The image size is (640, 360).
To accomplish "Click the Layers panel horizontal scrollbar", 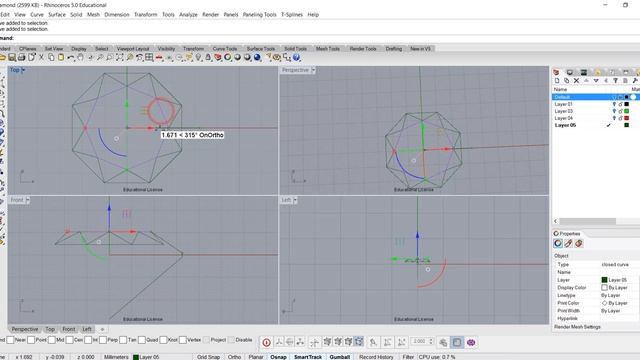I will tap(587, 221).
